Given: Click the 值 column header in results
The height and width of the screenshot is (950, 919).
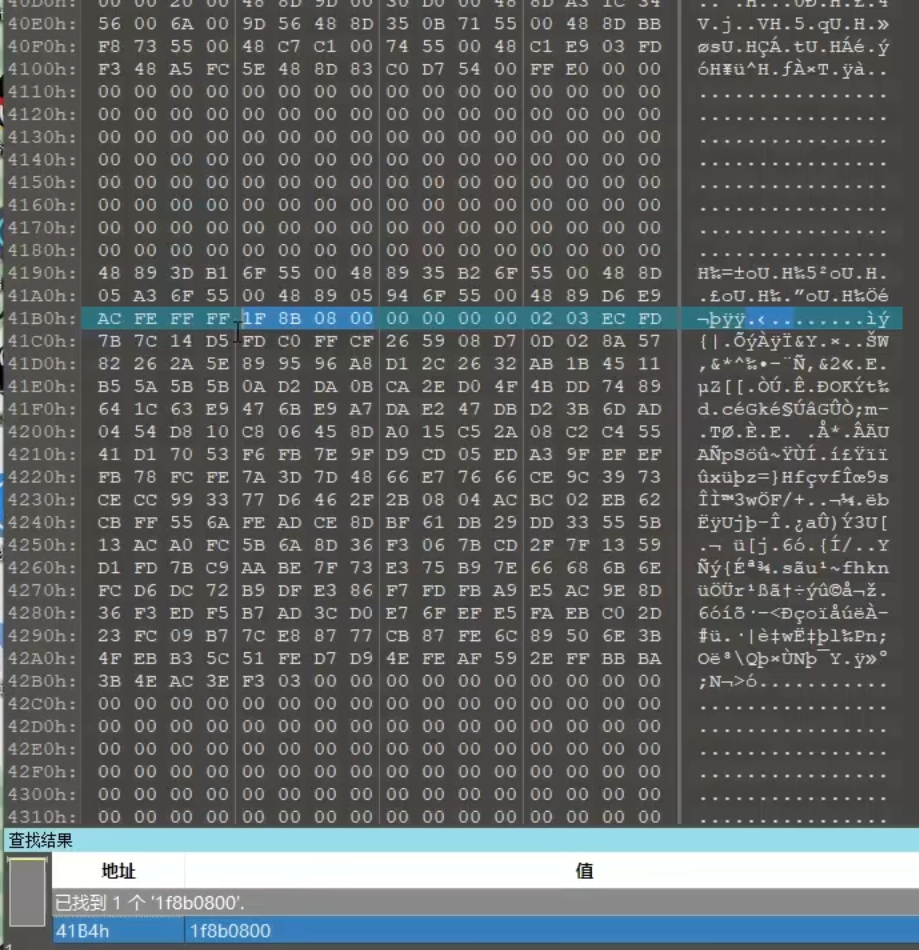Looking at the screenshot, I should [x=585, y=870].
